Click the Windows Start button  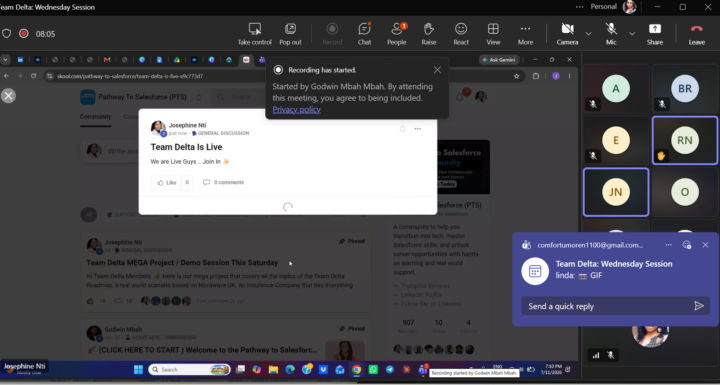tap(138, 369)
